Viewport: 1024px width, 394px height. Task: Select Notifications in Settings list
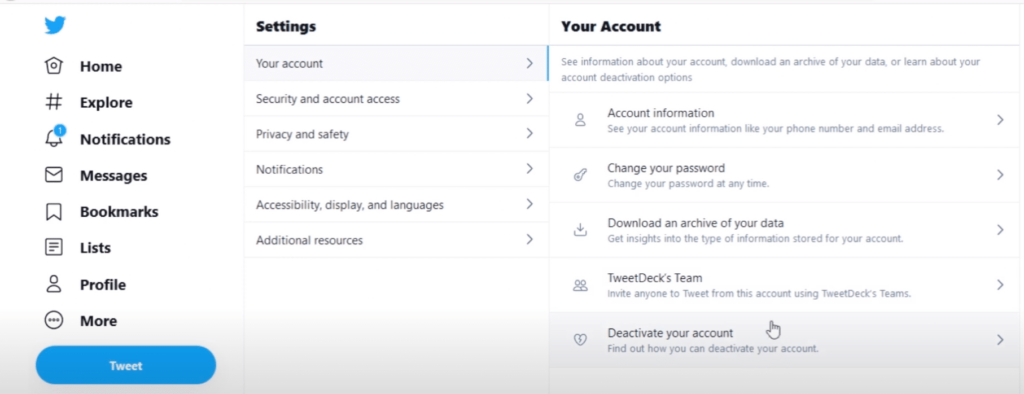pyautogui.click(x=289, y=169)
